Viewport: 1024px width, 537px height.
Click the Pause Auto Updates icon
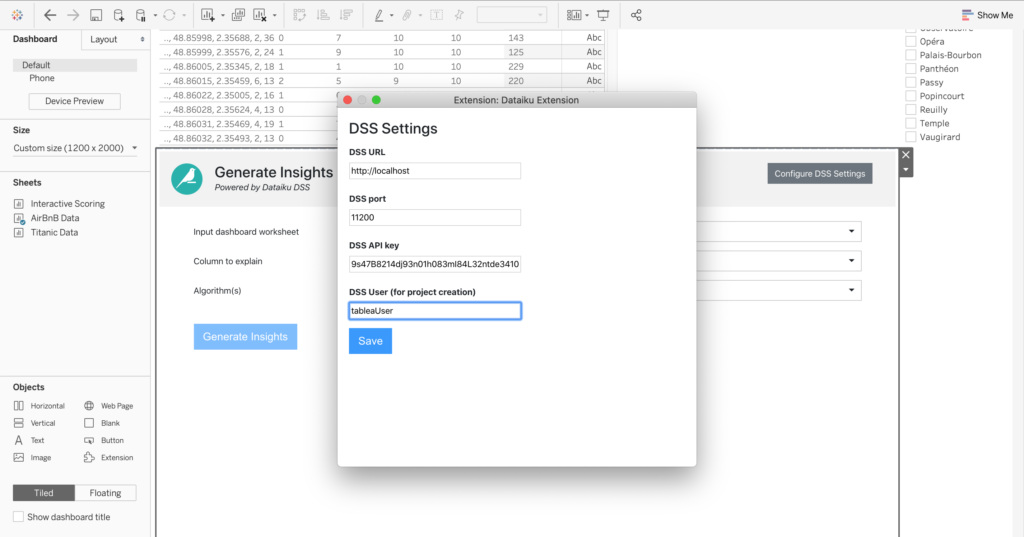coord(140,15)
